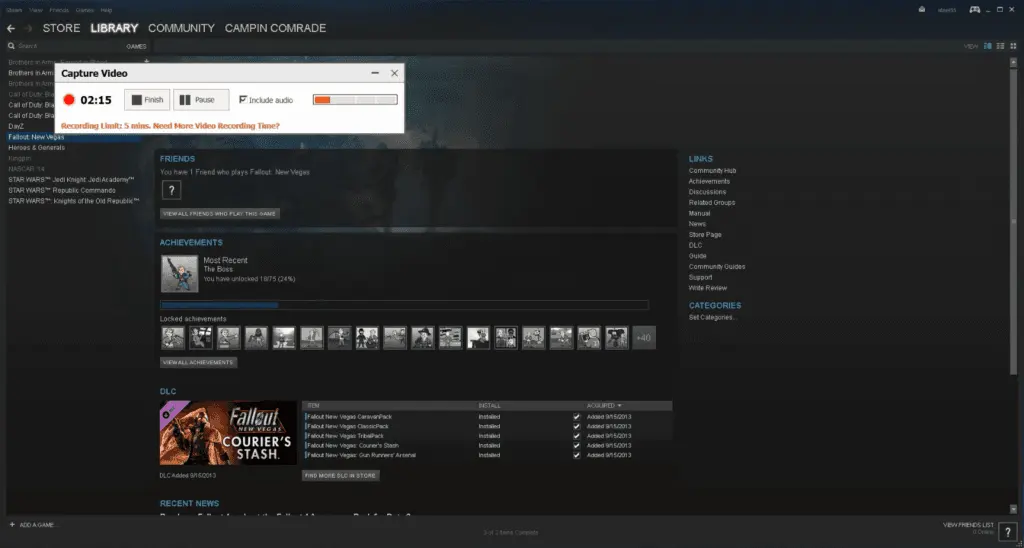Minimize the Capture Video window

375,73
